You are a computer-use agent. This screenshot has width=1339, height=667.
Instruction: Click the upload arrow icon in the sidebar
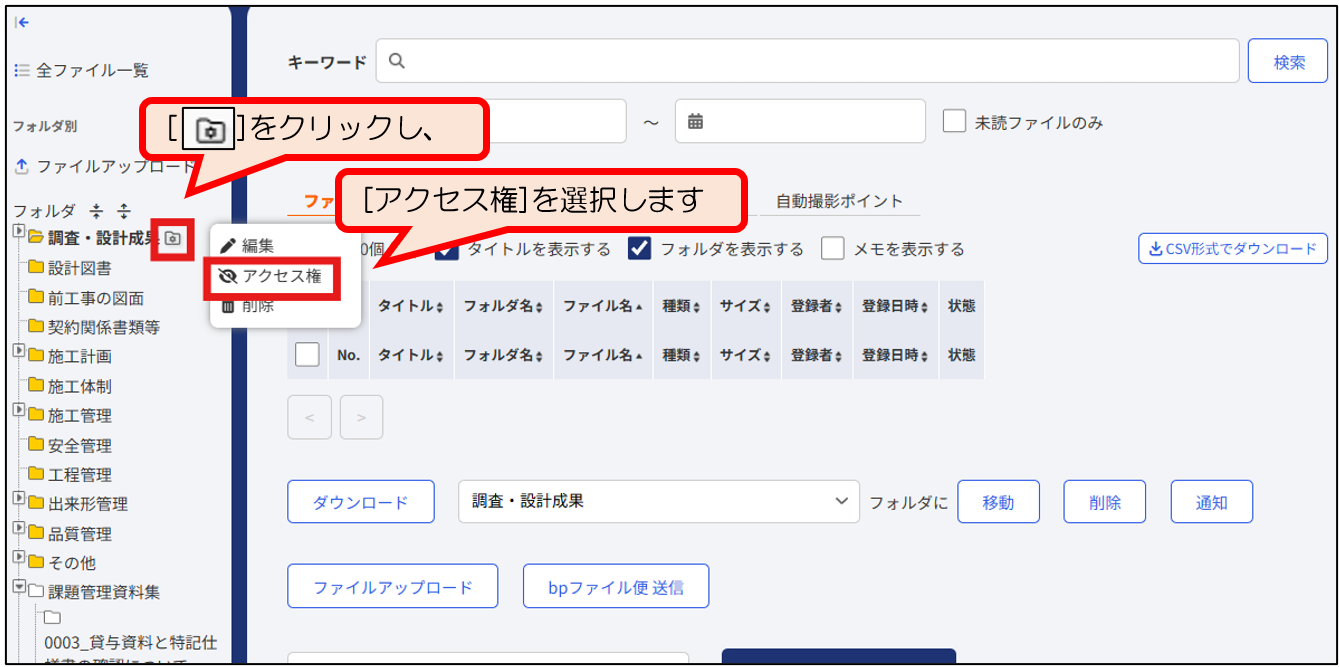pos(22,166)
